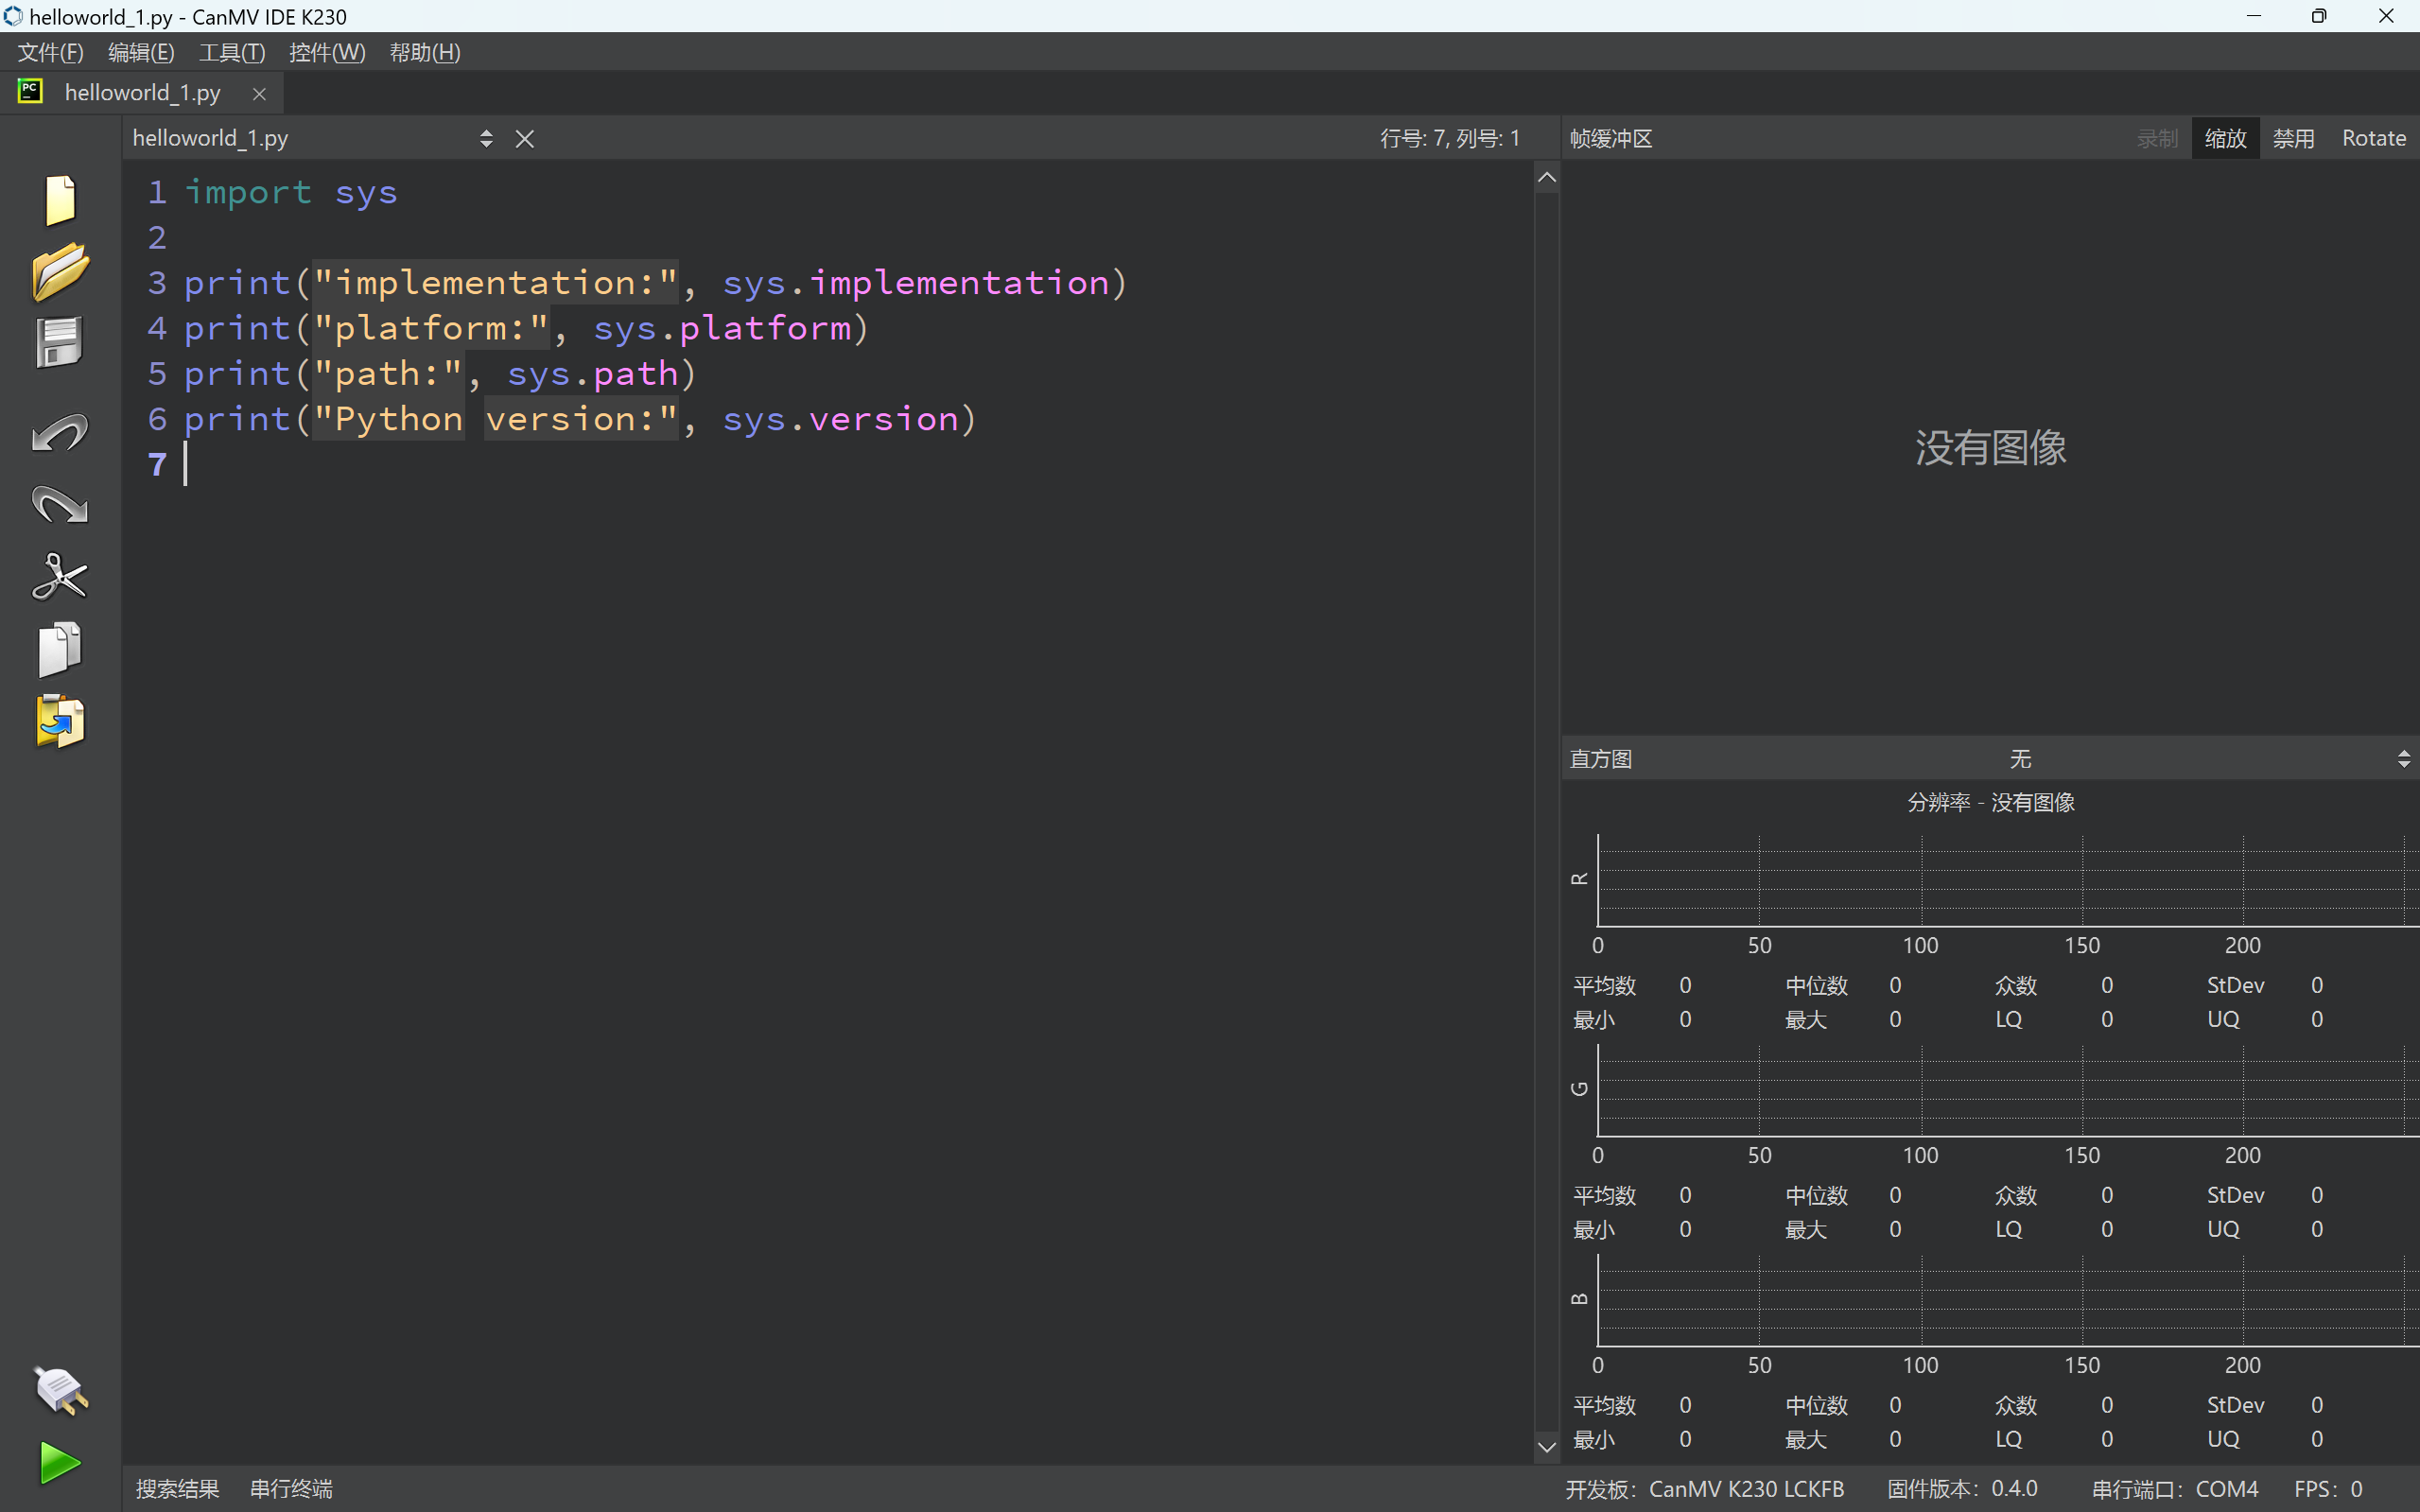Click the editor scrollbar down arrow
Image resolution: width=2420 pixels, height=1512 pixels.
tap(1546, 1446)
